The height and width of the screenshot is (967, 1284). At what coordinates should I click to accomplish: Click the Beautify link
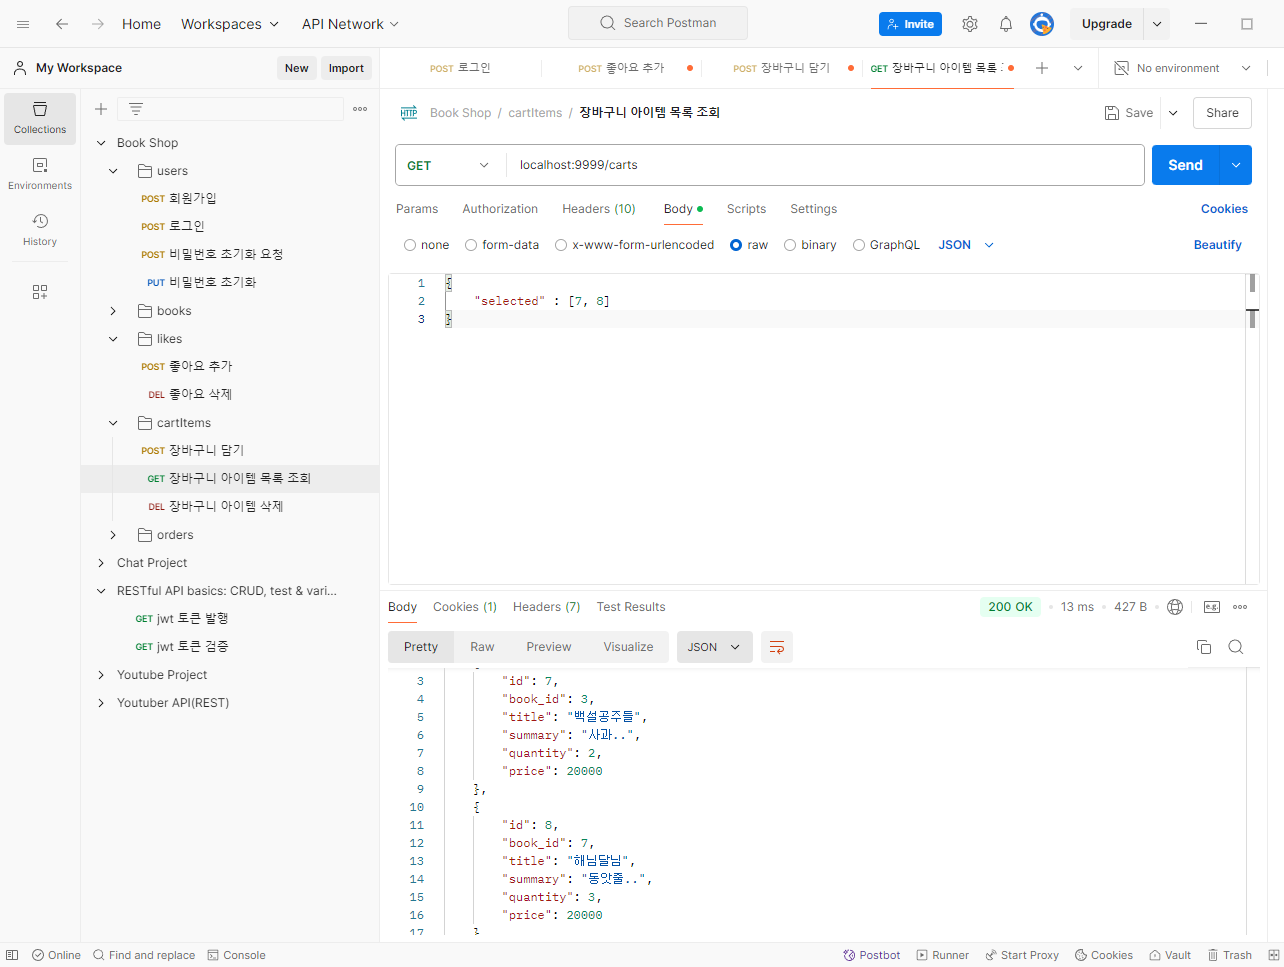coord(1217,245)
